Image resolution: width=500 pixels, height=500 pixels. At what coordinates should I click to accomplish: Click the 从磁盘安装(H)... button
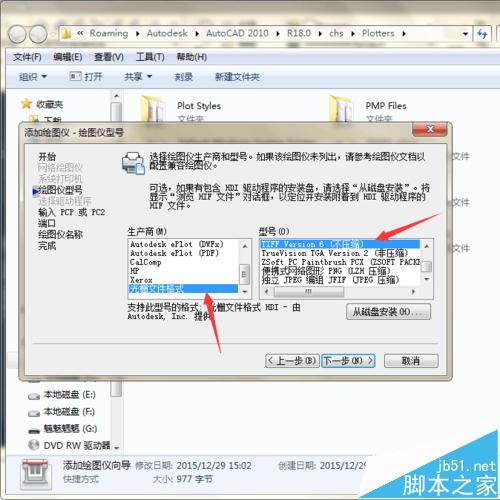click(x=388, y=312)
